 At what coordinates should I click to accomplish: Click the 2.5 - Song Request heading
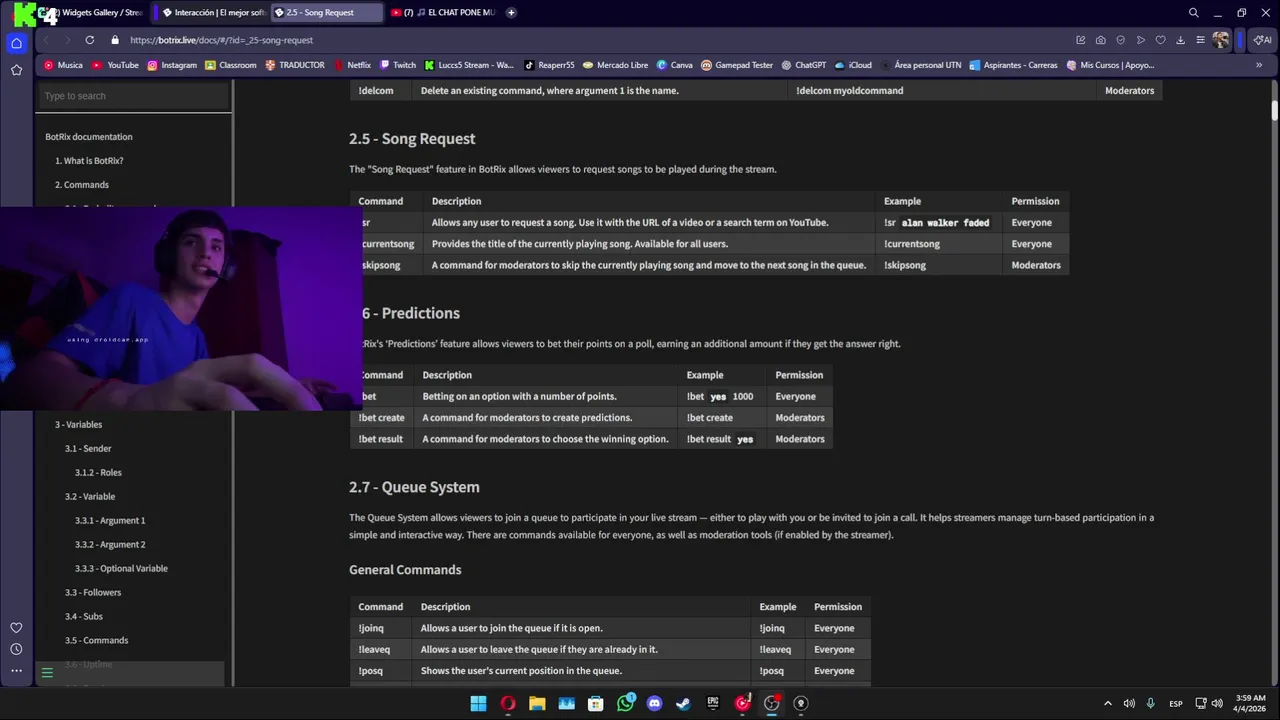point(412,139)
